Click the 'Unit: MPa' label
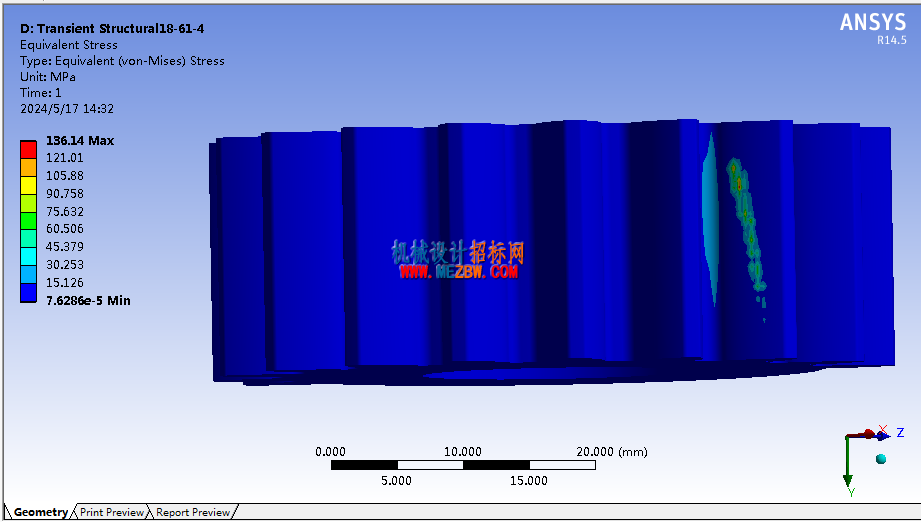 [48, 77]
